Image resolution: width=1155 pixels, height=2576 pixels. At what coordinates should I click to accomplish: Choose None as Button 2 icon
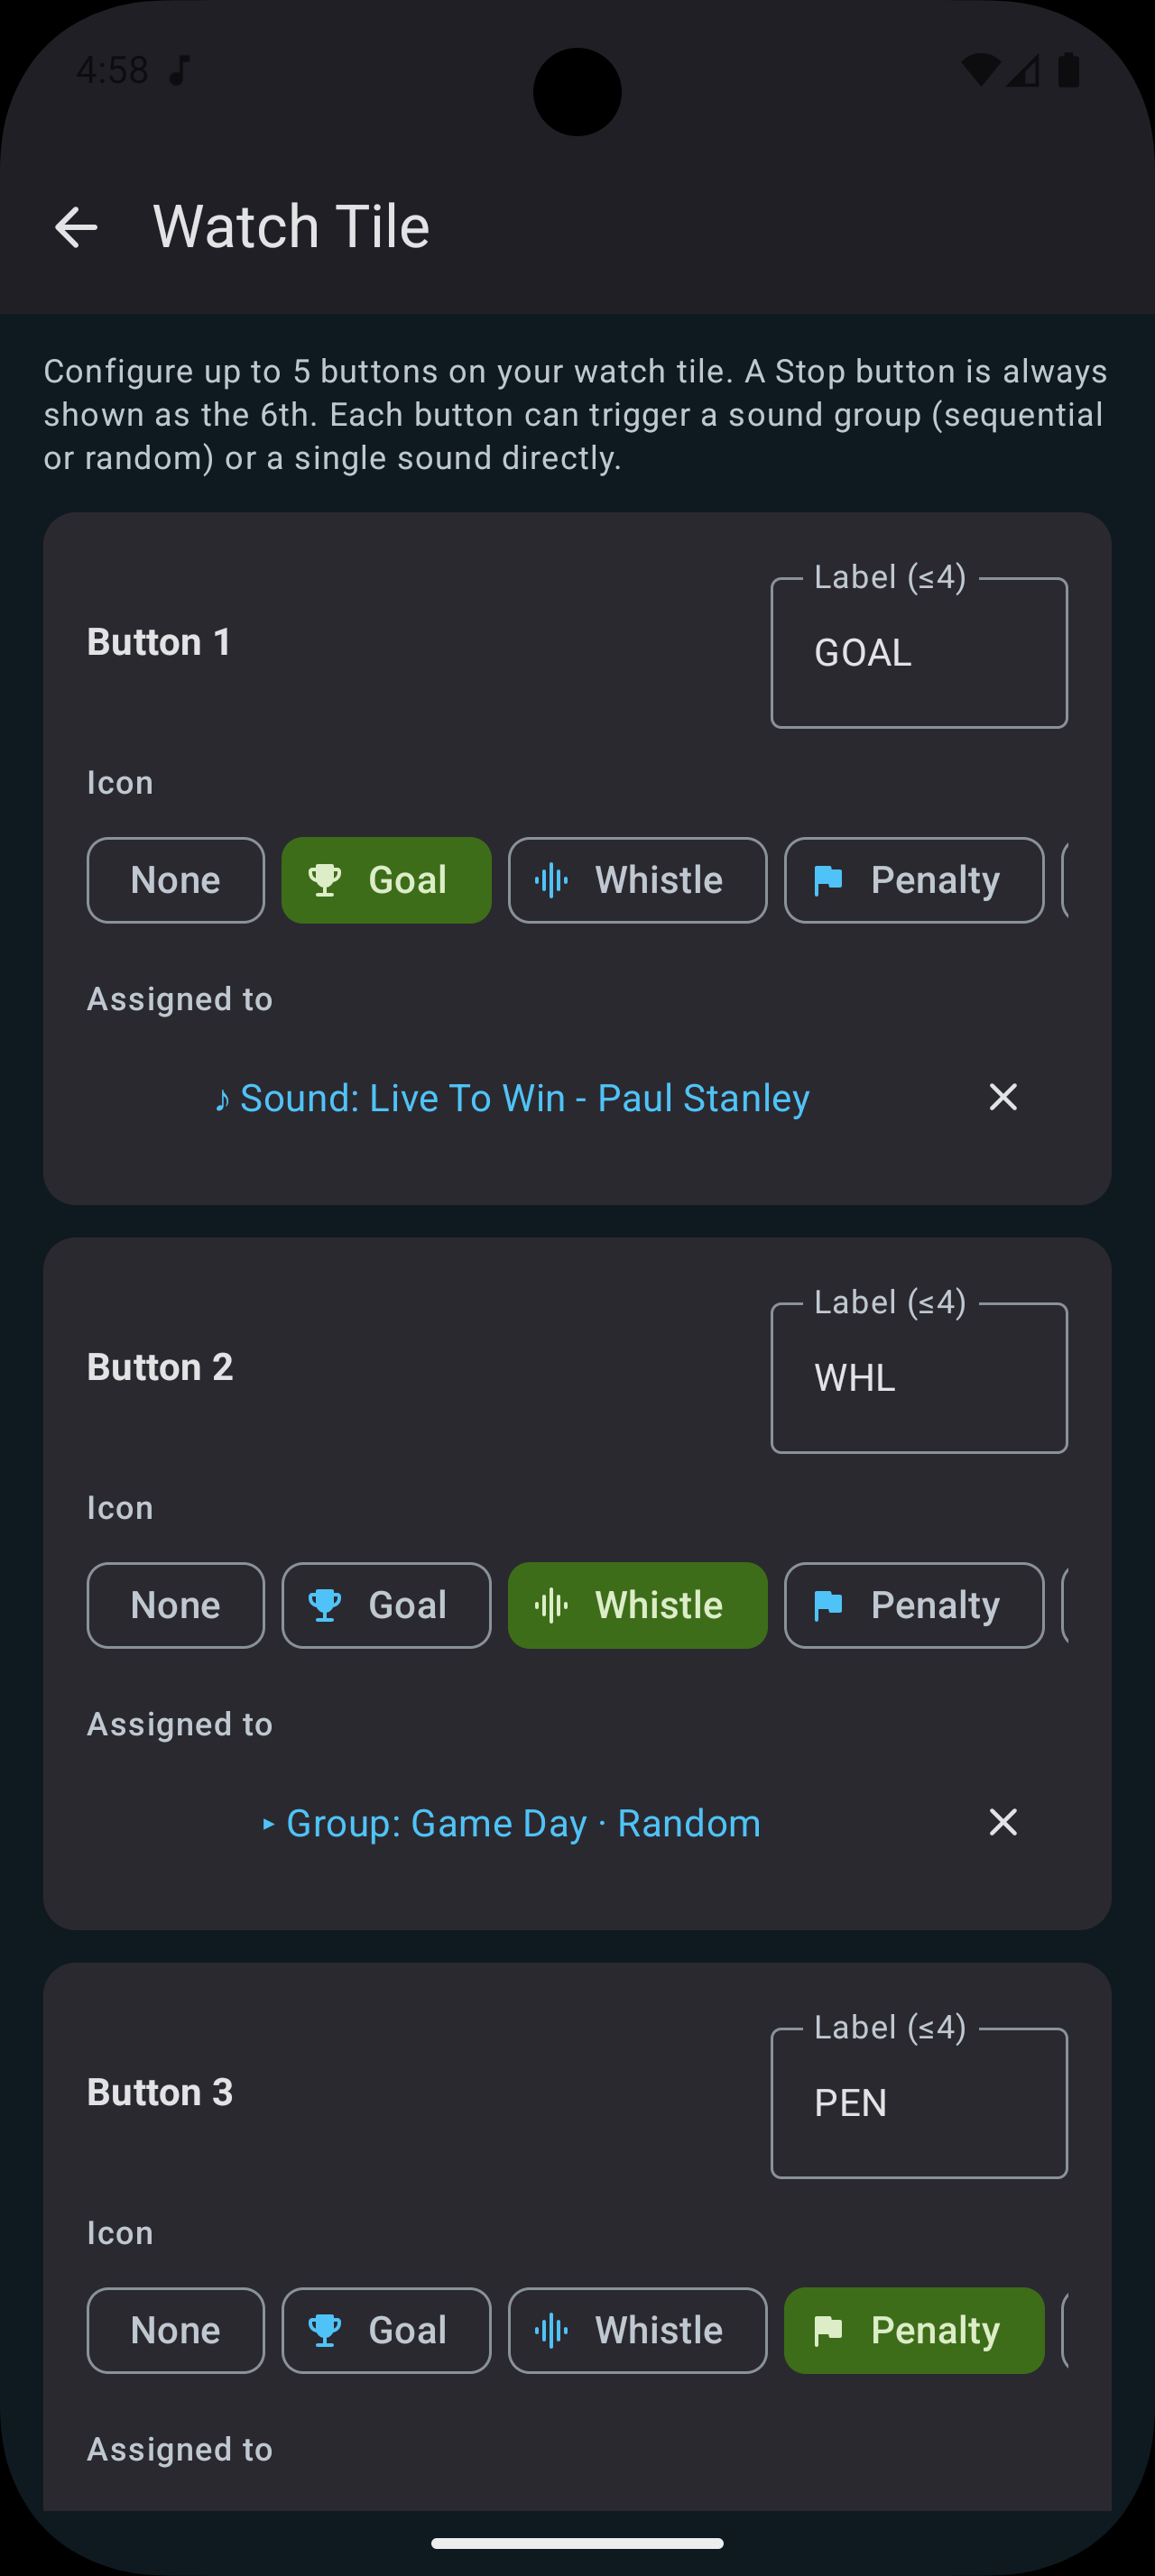(175, 1605)
